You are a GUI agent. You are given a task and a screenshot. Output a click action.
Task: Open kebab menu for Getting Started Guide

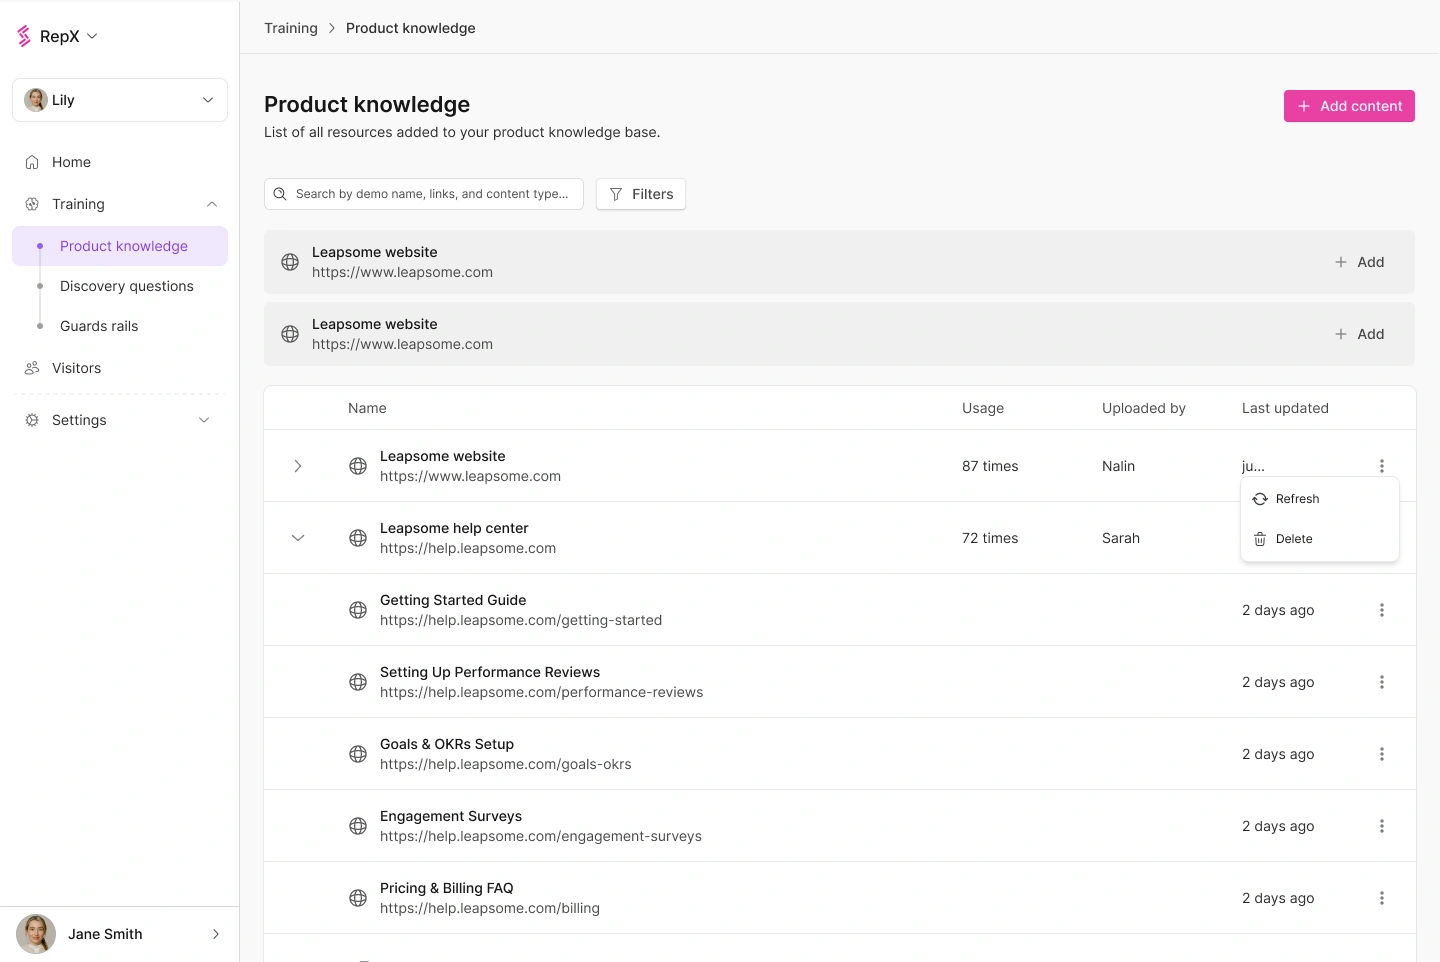pyautogui.click(x=1382, y=610)
